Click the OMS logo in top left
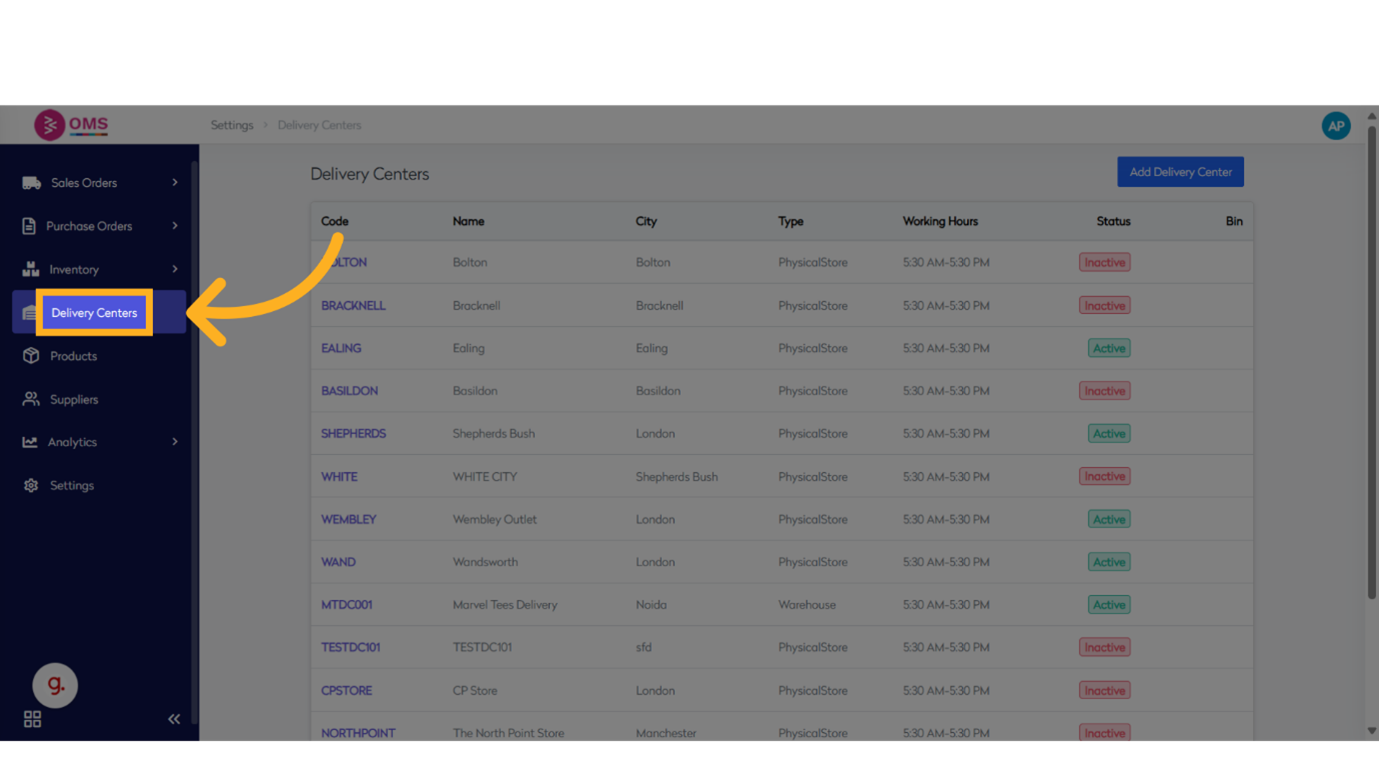The width and height of the screenshot is (1379, 776). point(70,124)
